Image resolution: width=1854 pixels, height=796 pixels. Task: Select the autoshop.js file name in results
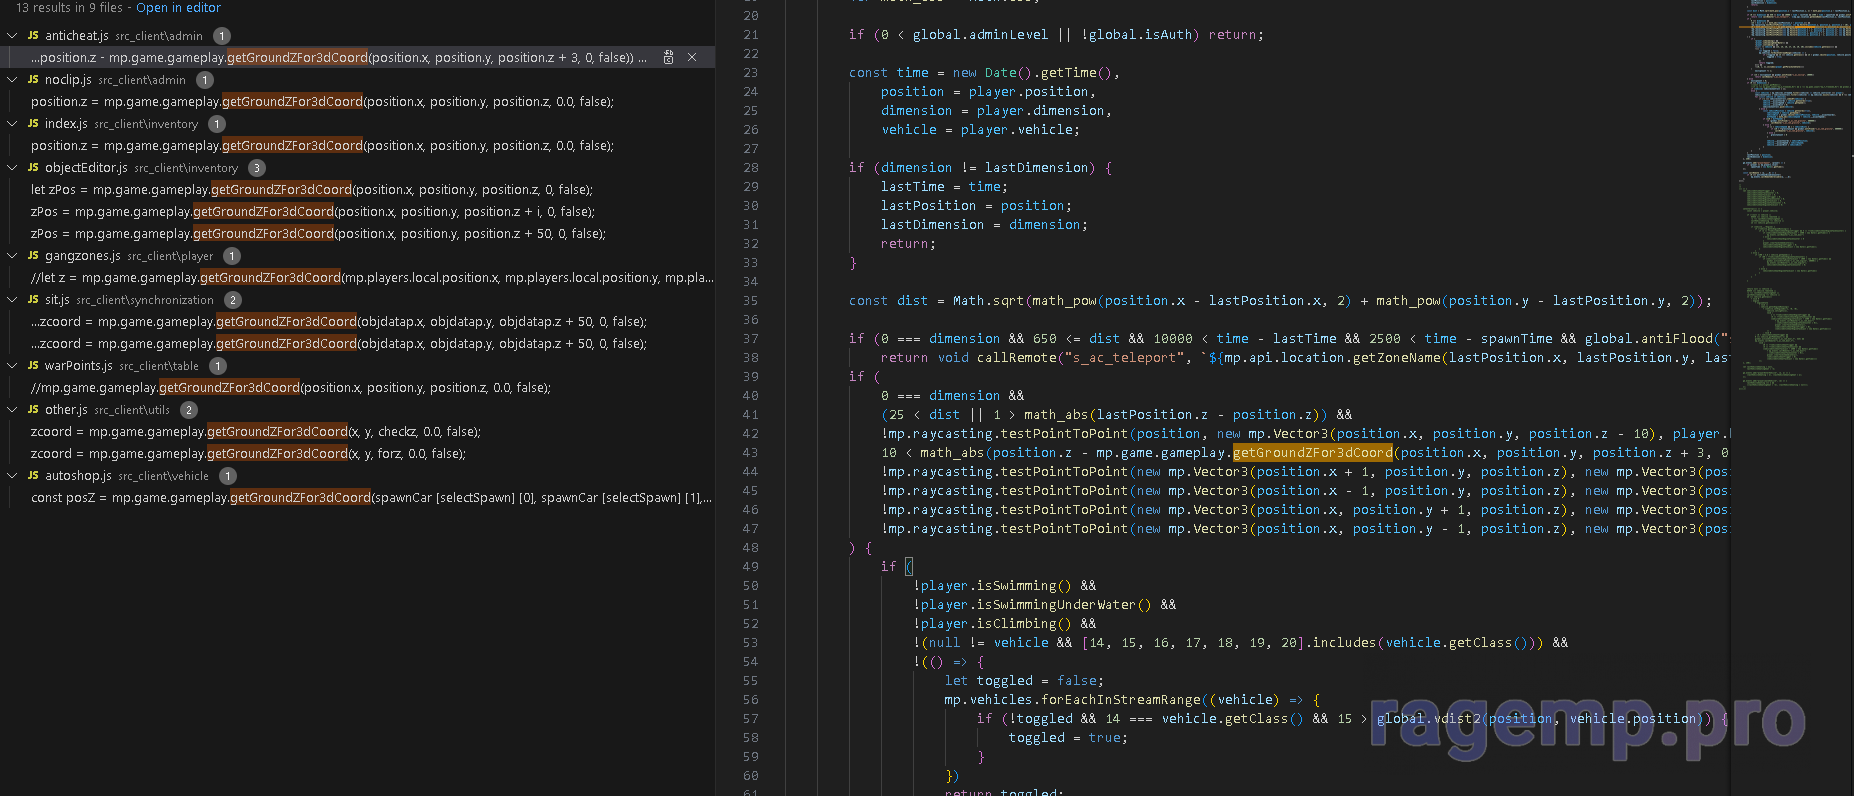pyautogui.click(x=78, y=475)
